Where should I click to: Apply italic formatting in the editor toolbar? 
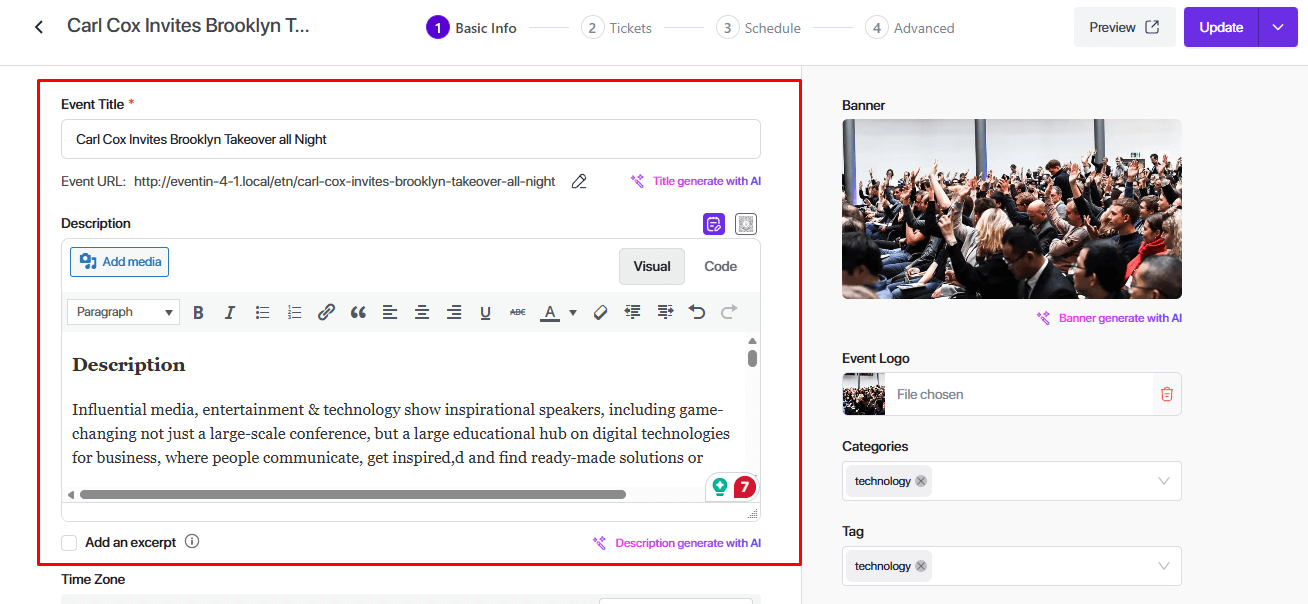229,312
